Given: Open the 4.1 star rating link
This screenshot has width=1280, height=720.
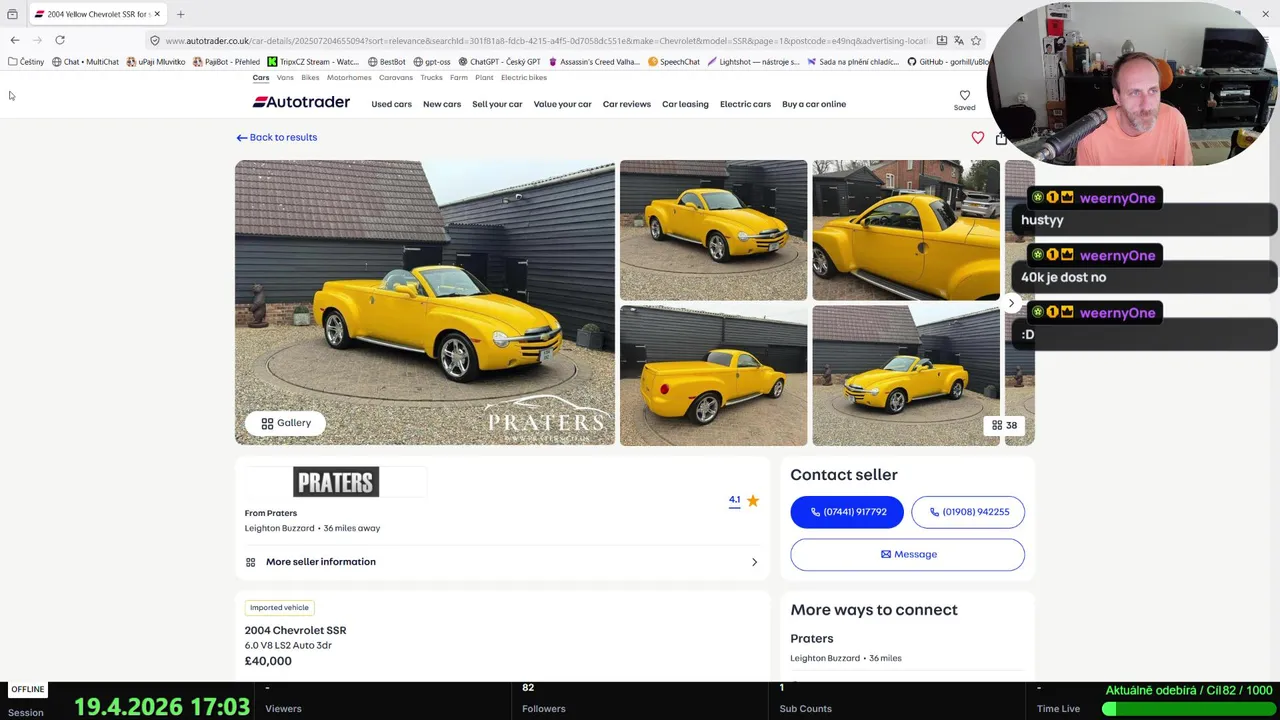Looking at the screenshot, I should [744, 500].
